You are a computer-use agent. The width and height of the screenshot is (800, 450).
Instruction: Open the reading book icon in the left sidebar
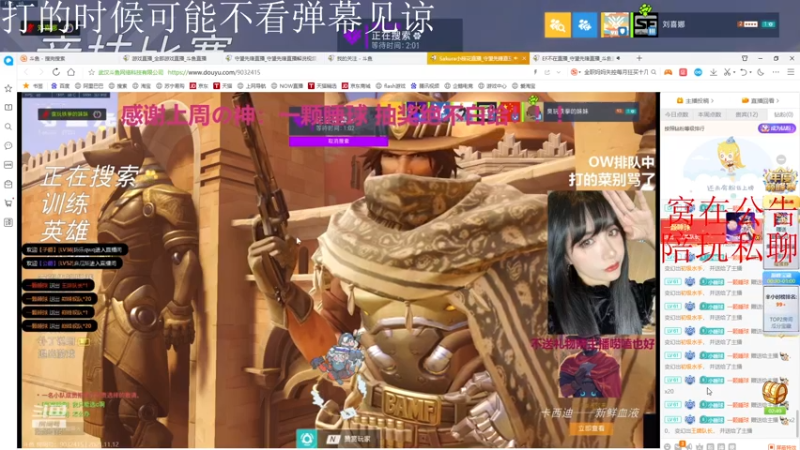coord(8,108)
